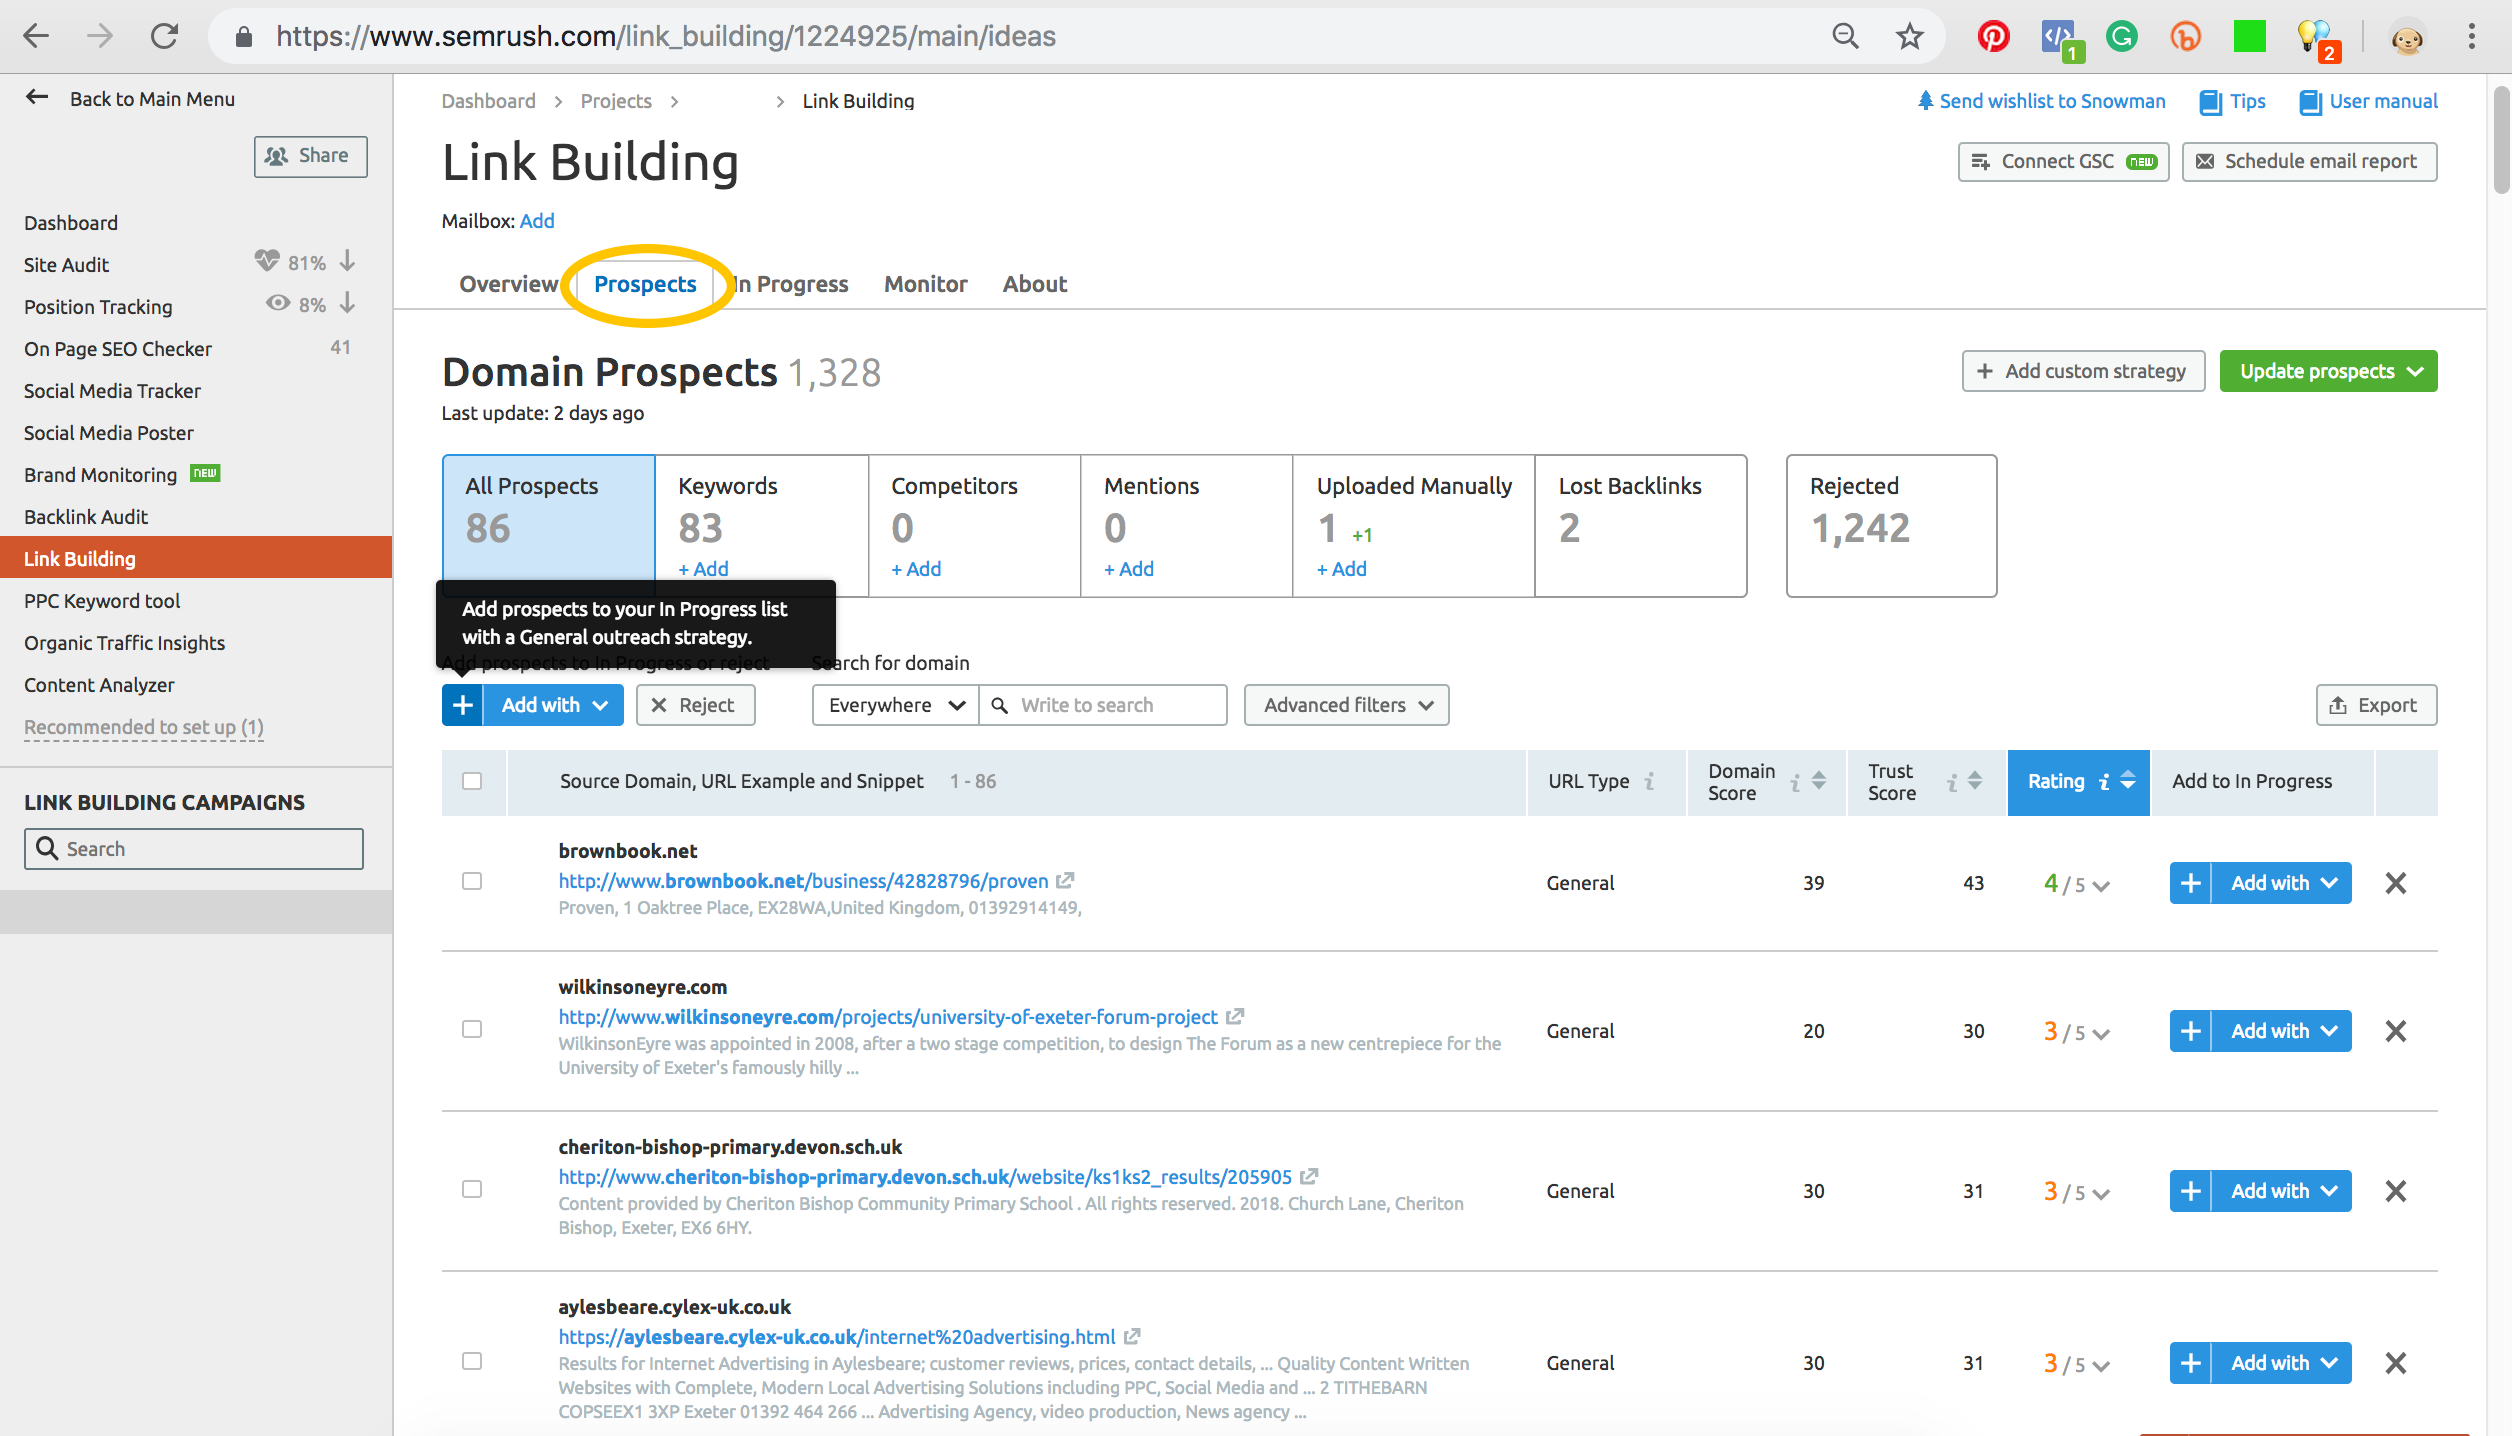Click the browser address bar URL

point(666,37)
